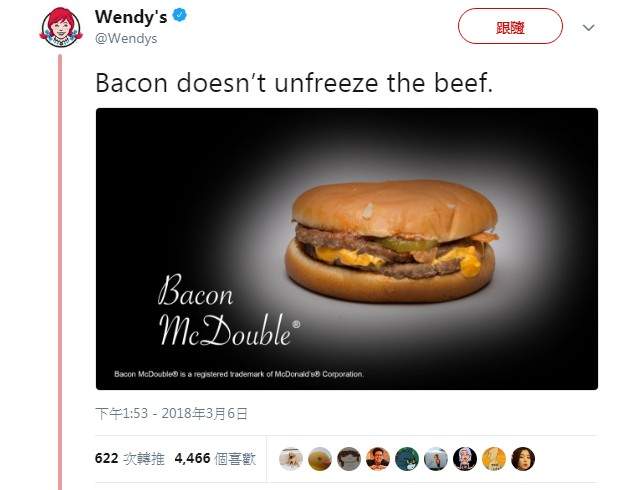Screen dimensions: 635x490
Task: View the 622 retweets list
Action: pyautogui.click(x=130, y=458)
